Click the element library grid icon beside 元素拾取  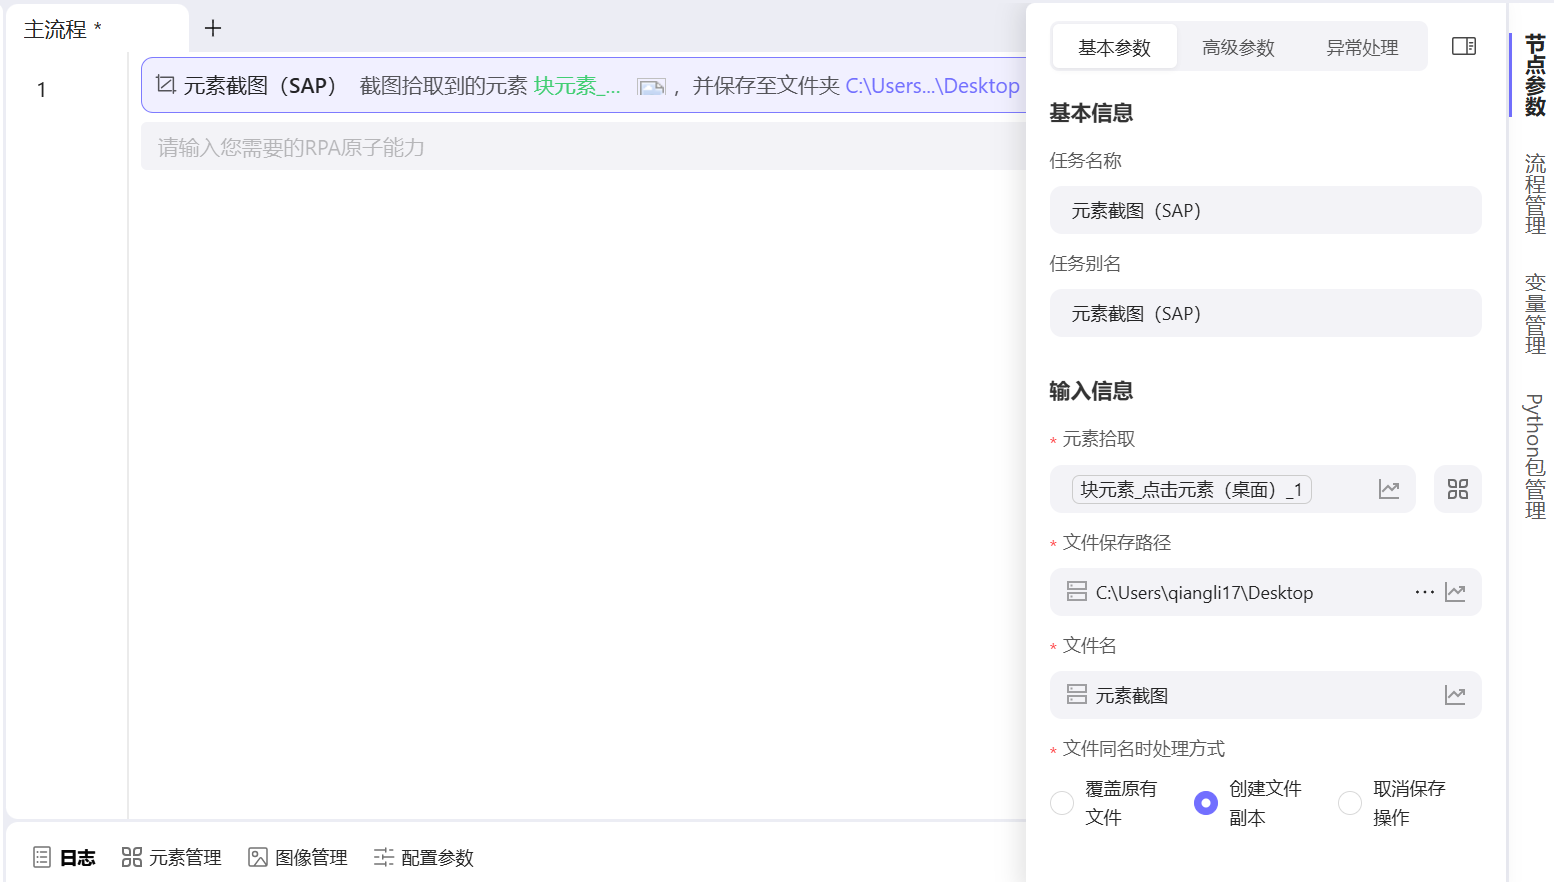click(1458, 489)
